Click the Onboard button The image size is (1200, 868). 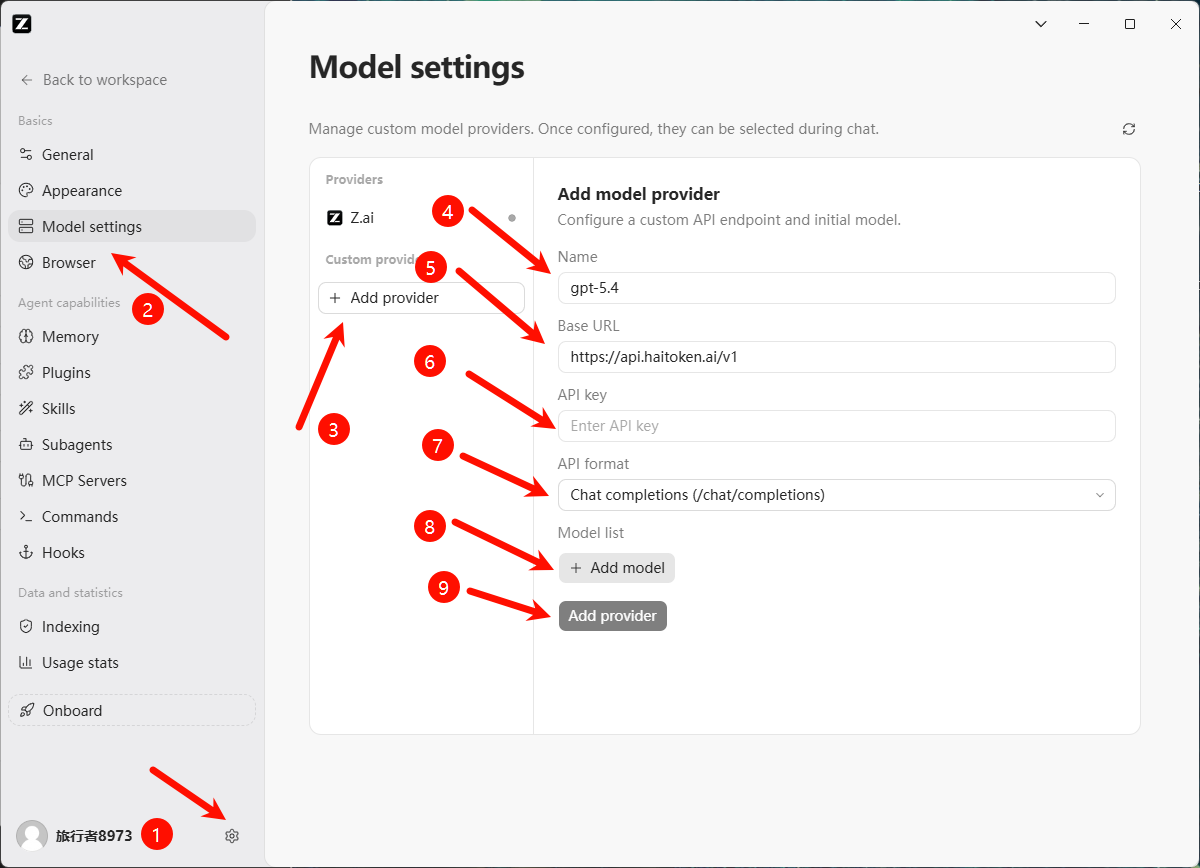132,710
